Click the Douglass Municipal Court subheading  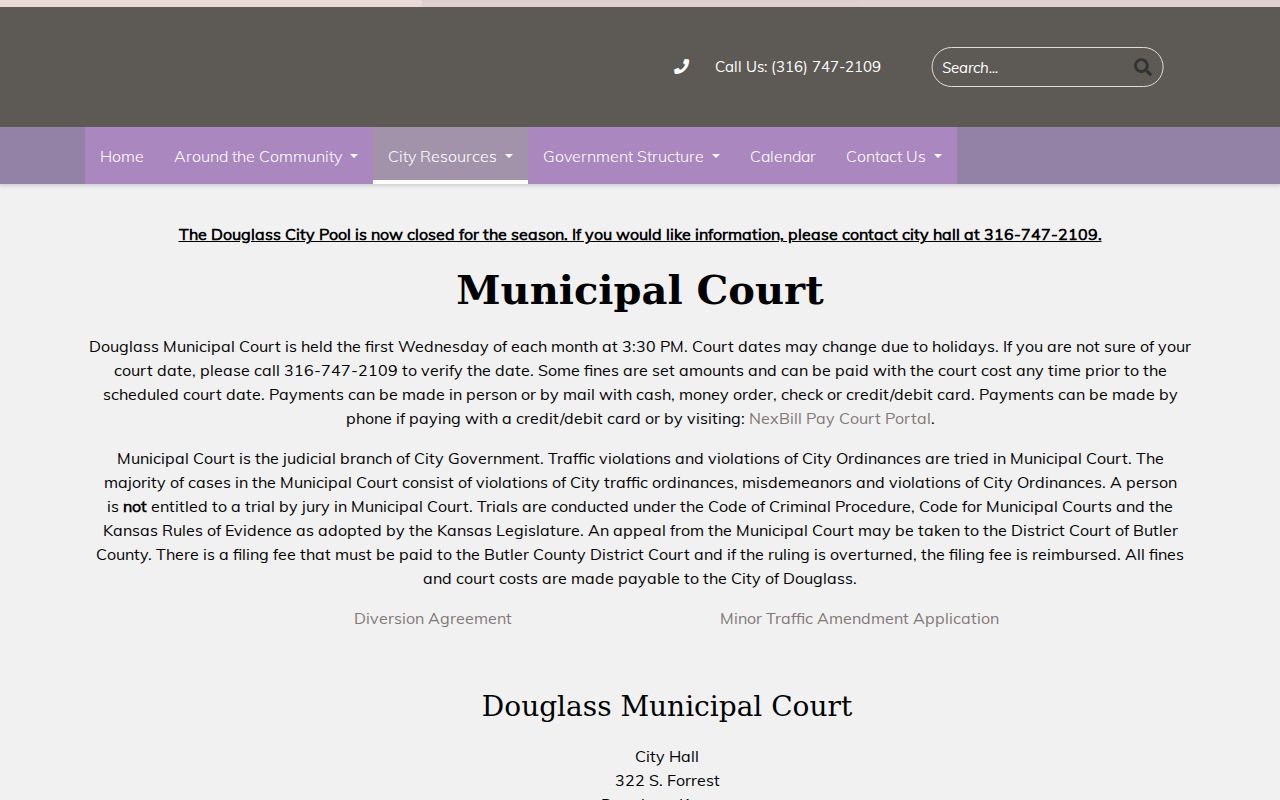(x=667, y=706)
